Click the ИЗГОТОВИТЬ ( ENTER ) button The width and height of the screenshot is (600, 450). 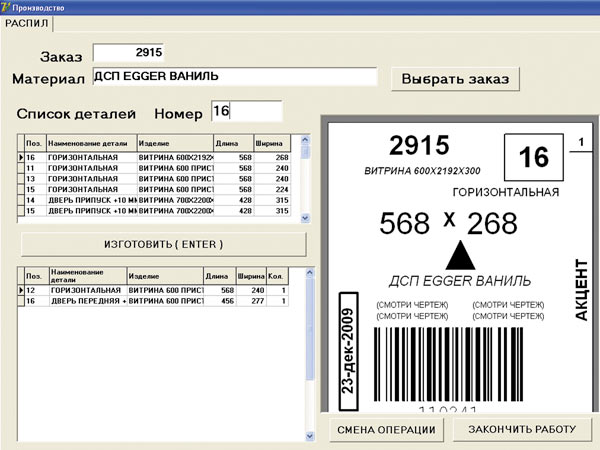coord(164,244)
